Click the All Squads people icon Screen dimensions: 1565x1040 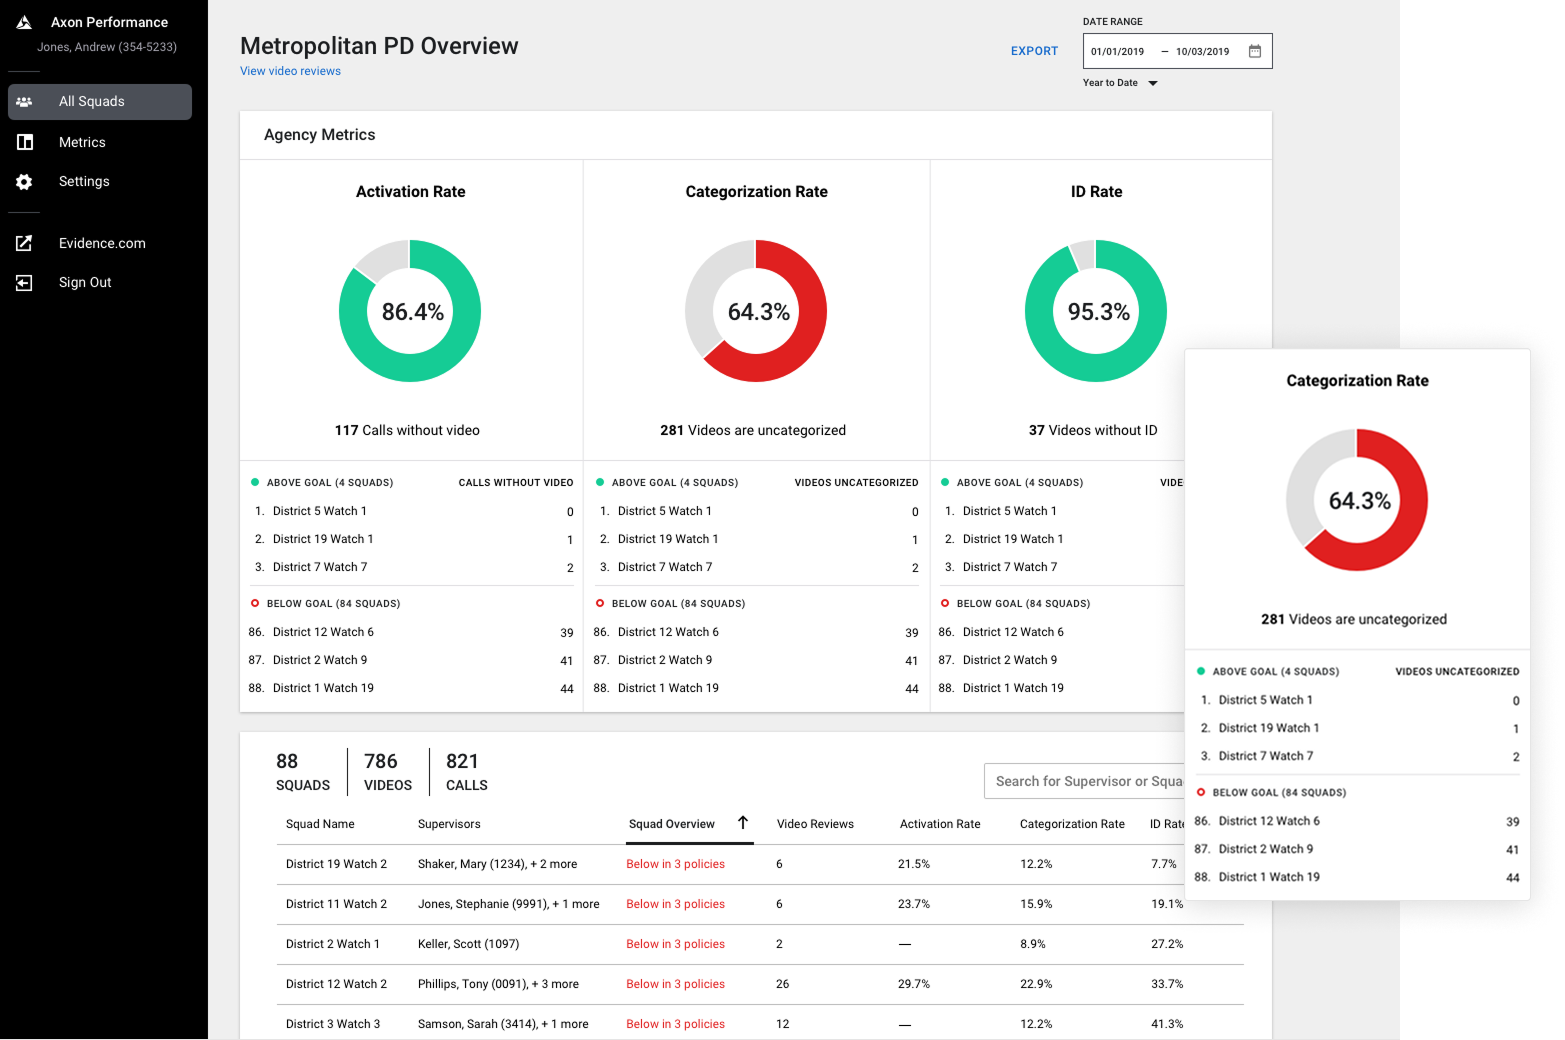(24, 102)
